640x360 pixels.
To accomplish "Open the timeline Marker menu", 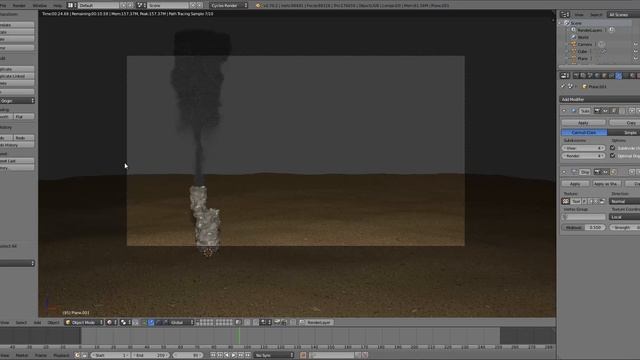I will coord(22,355).
